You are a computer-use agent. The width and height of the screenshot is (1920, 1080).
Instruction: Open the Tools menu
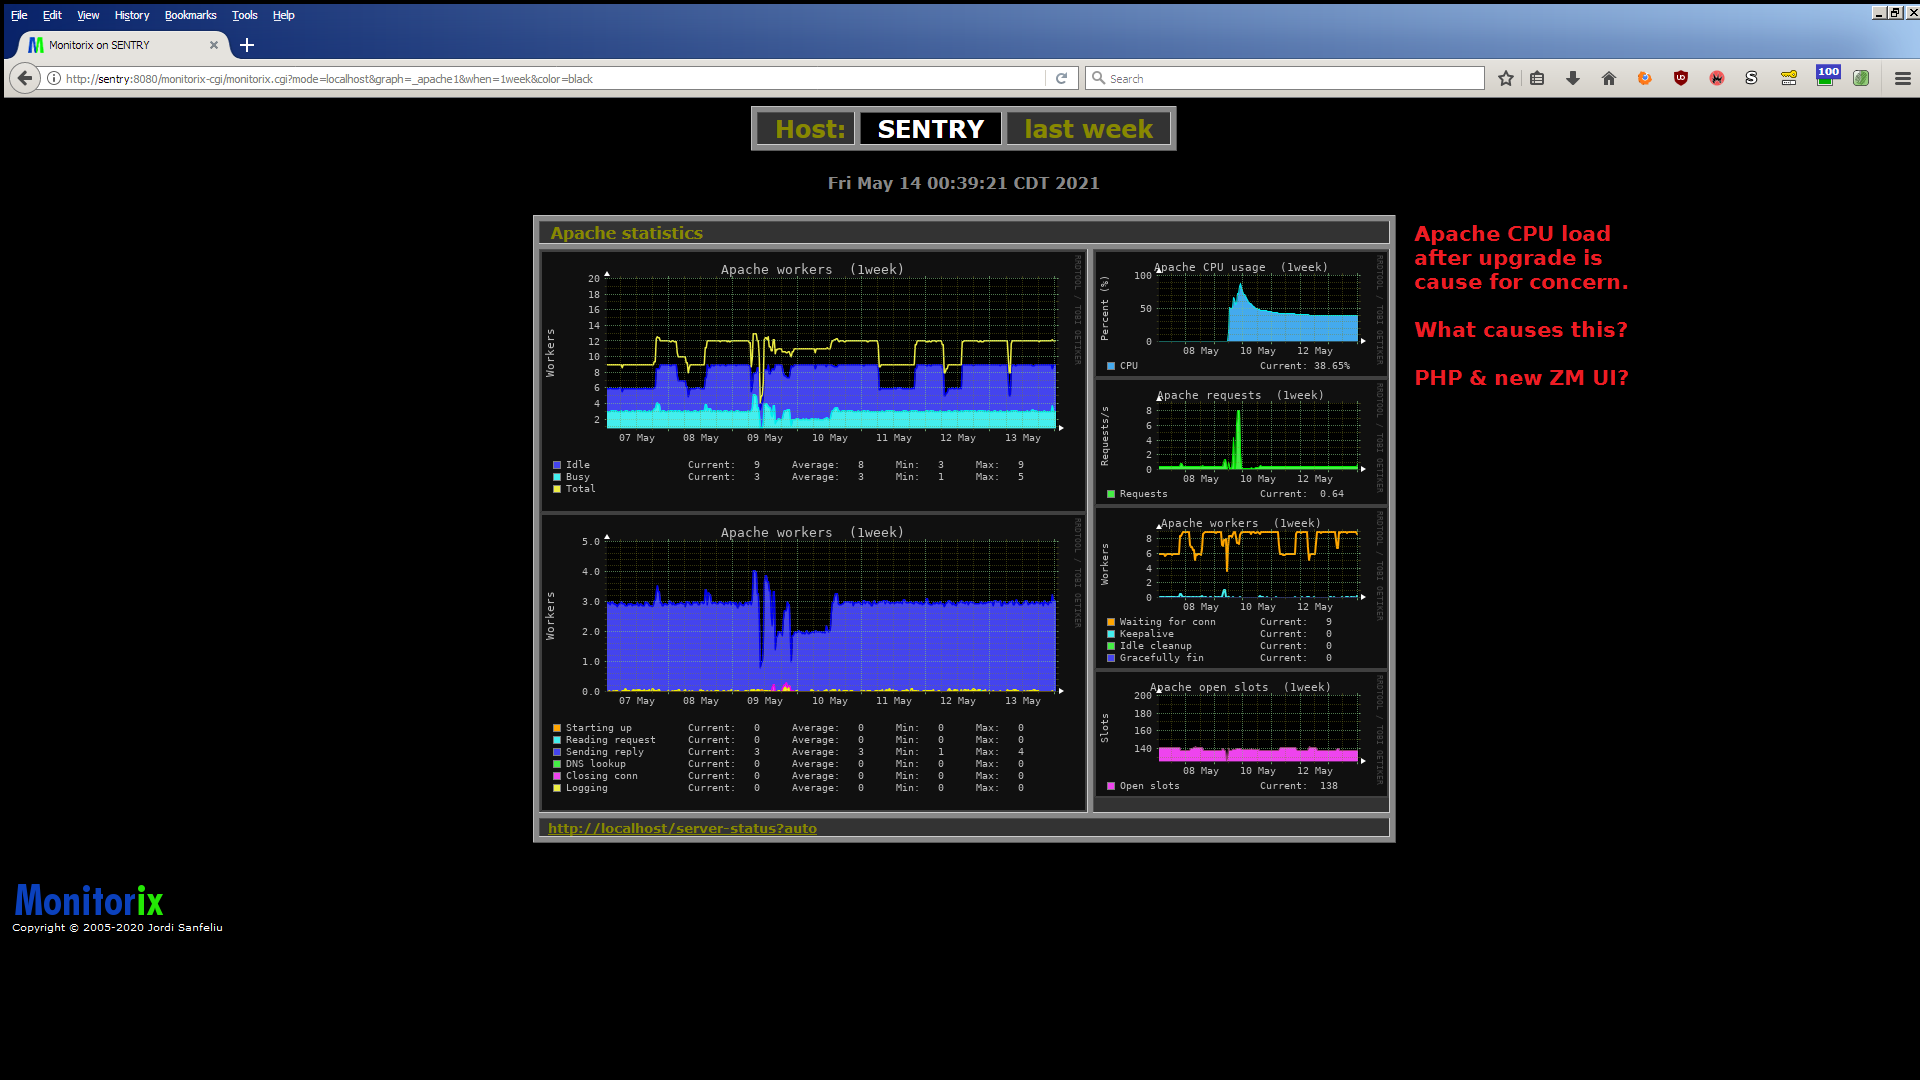pyautogui.click(x=244, y=15)
